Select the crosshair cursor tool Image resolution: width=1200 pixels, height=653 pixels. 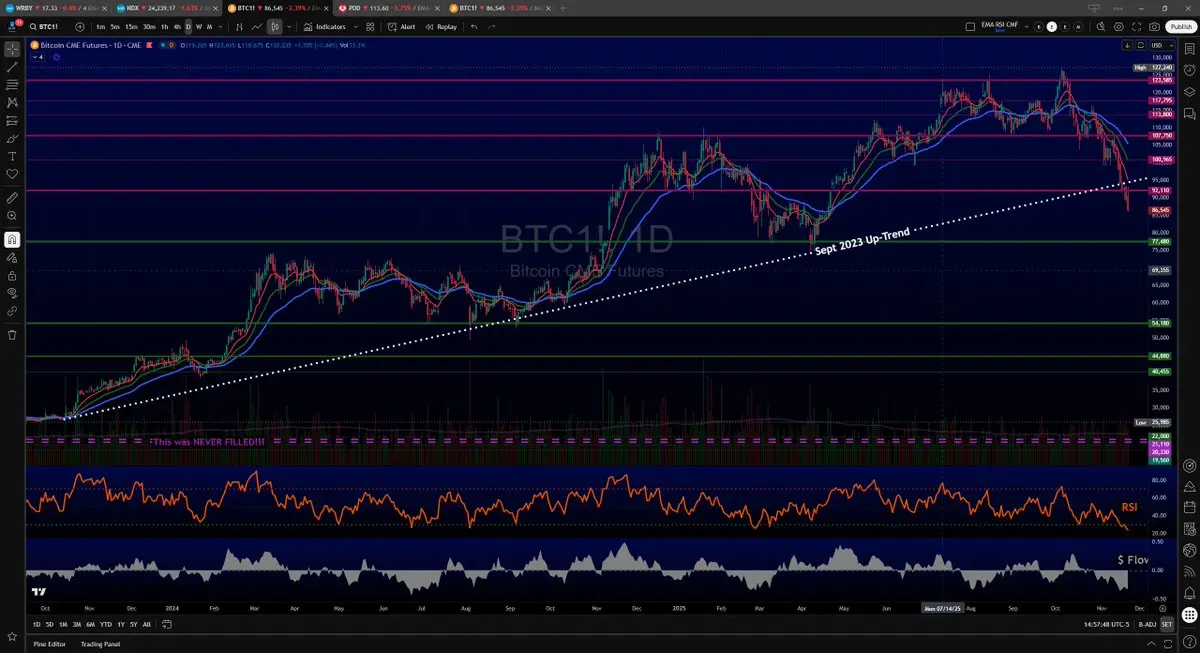[x=12, y=48]
